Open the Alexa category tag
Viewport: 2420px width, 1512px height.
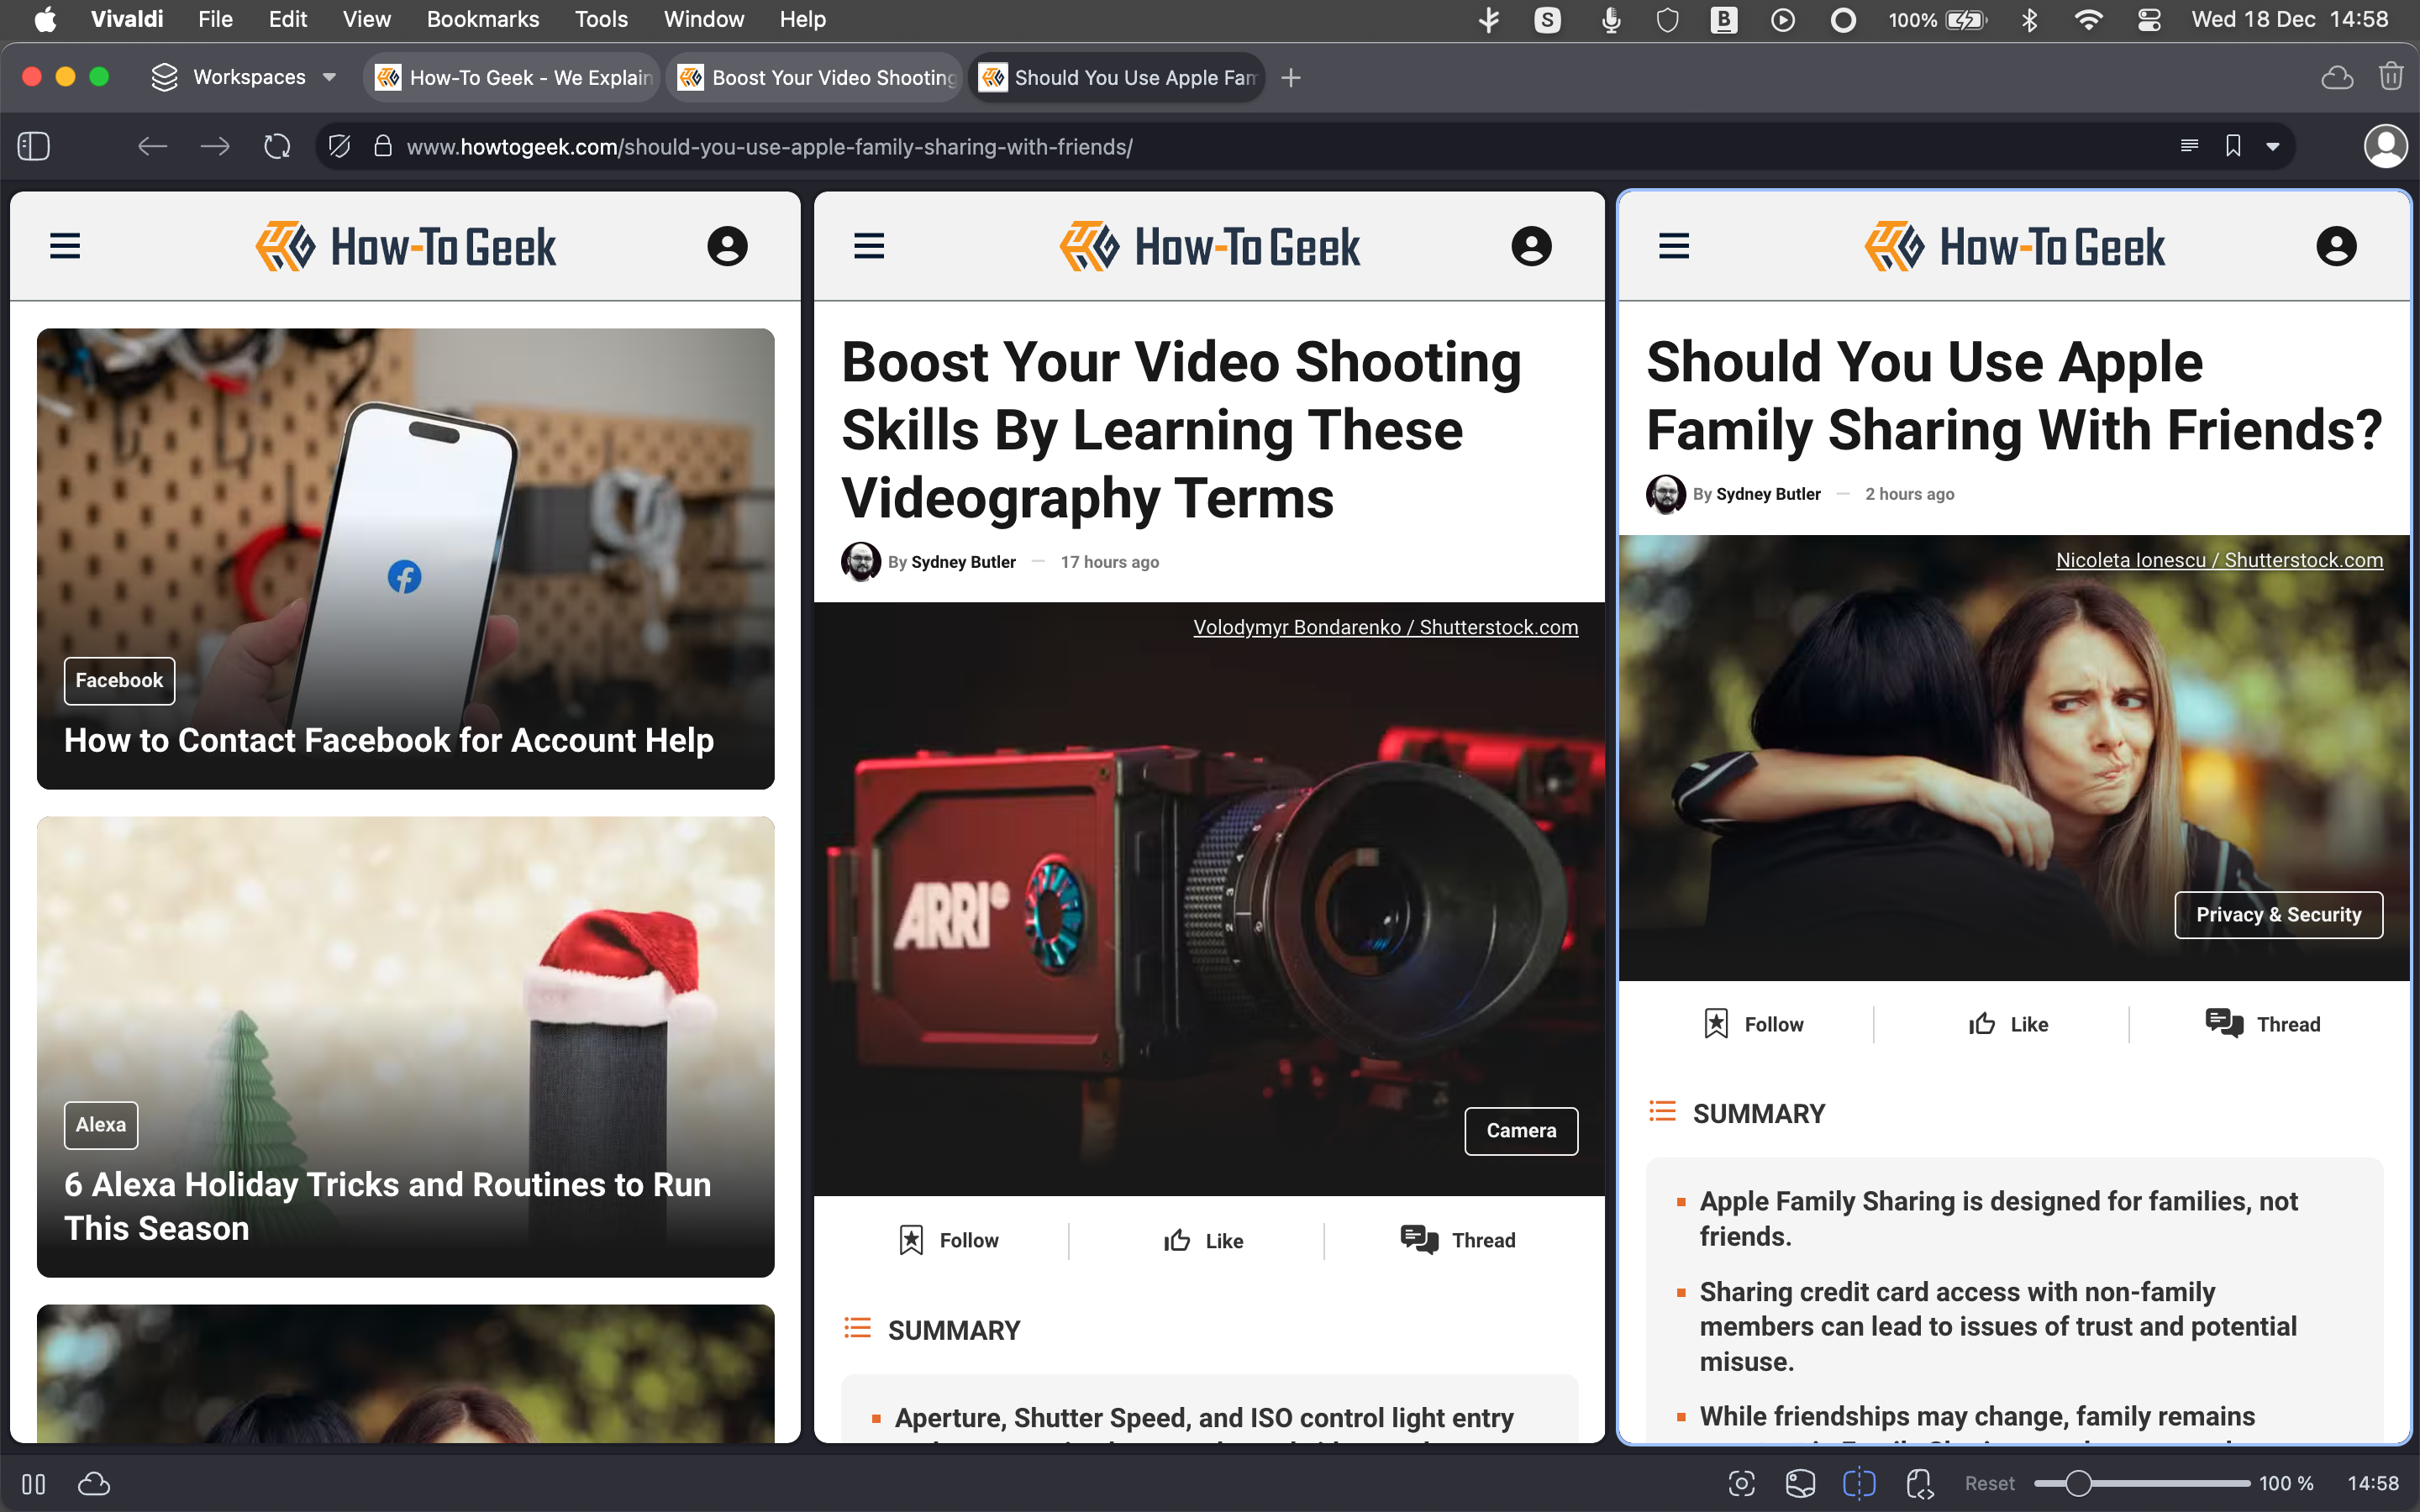pyautogui.click(x=101, y=1125)
